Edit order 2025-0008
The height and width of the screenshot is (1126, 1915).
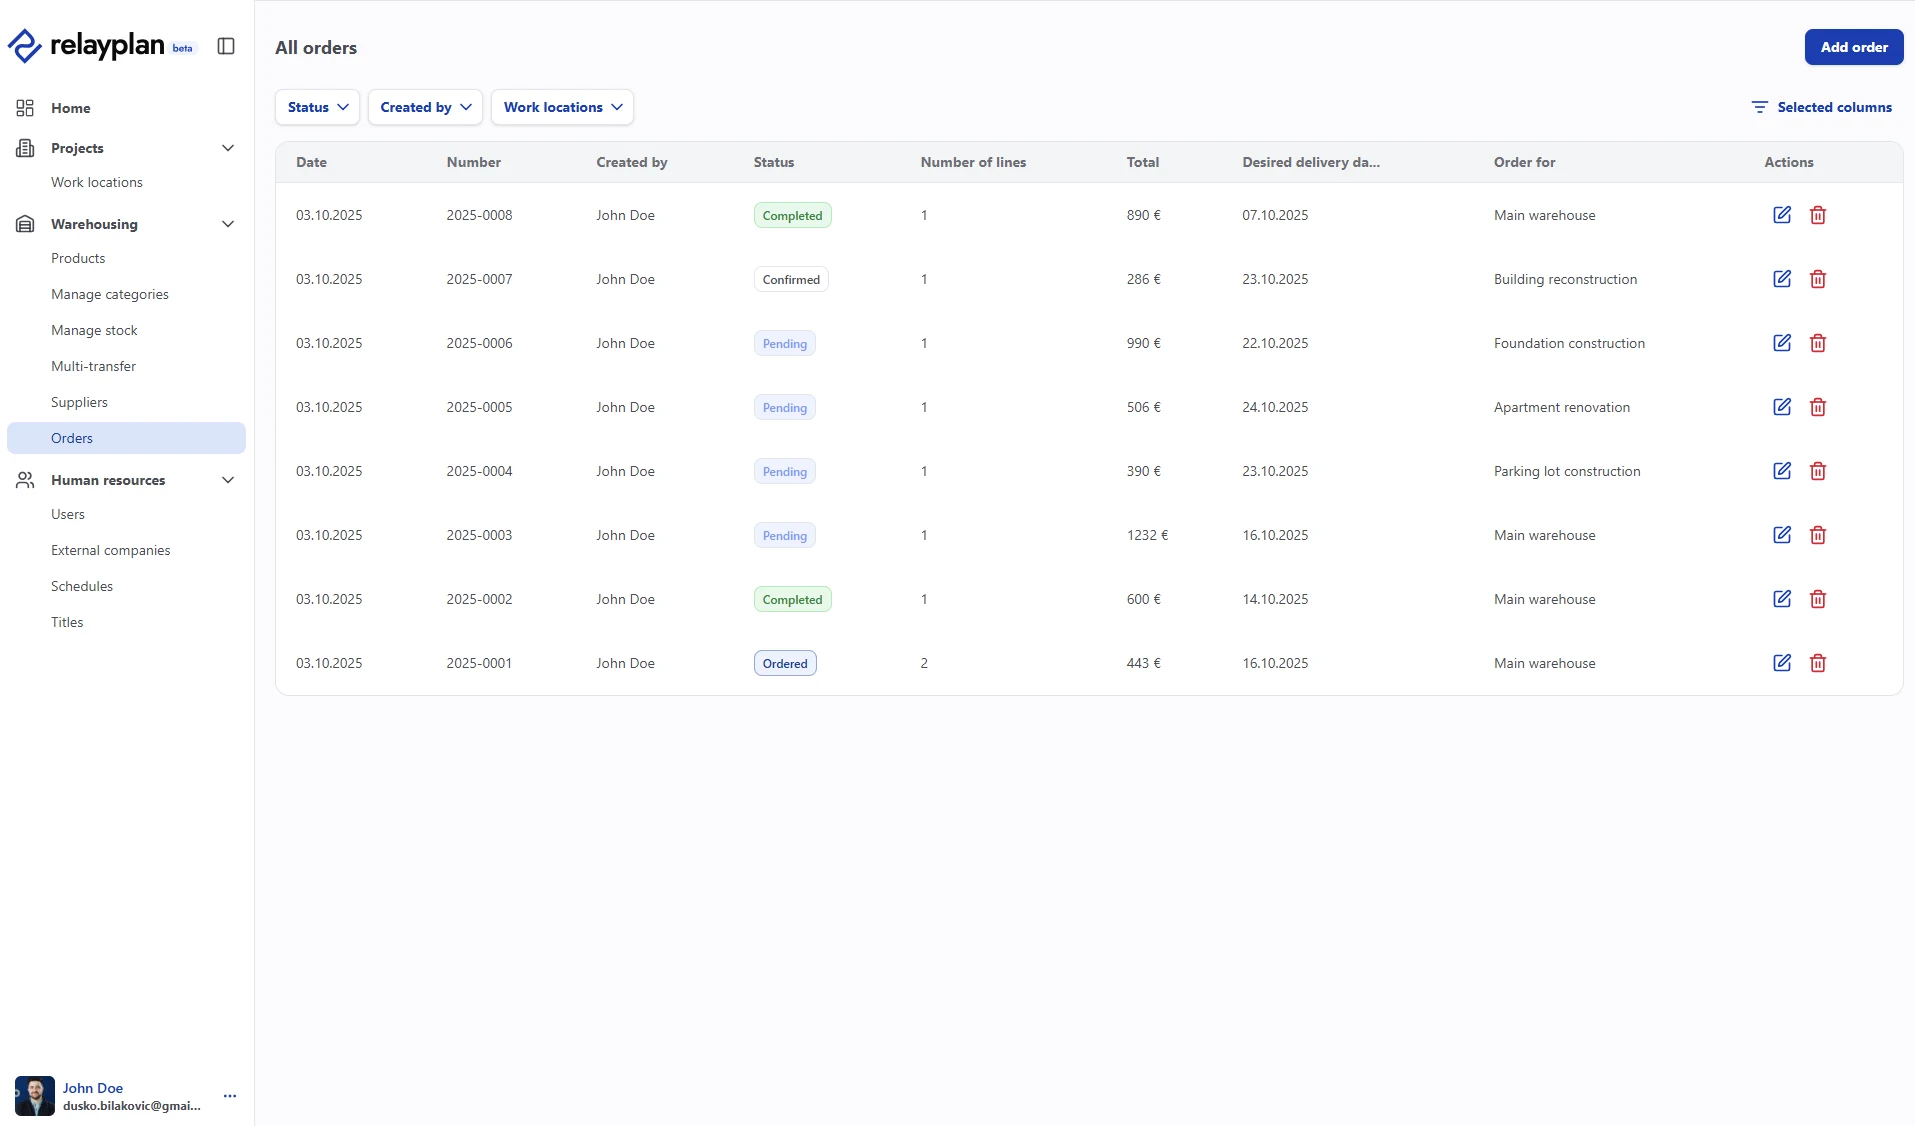(x=1782, y=215)
